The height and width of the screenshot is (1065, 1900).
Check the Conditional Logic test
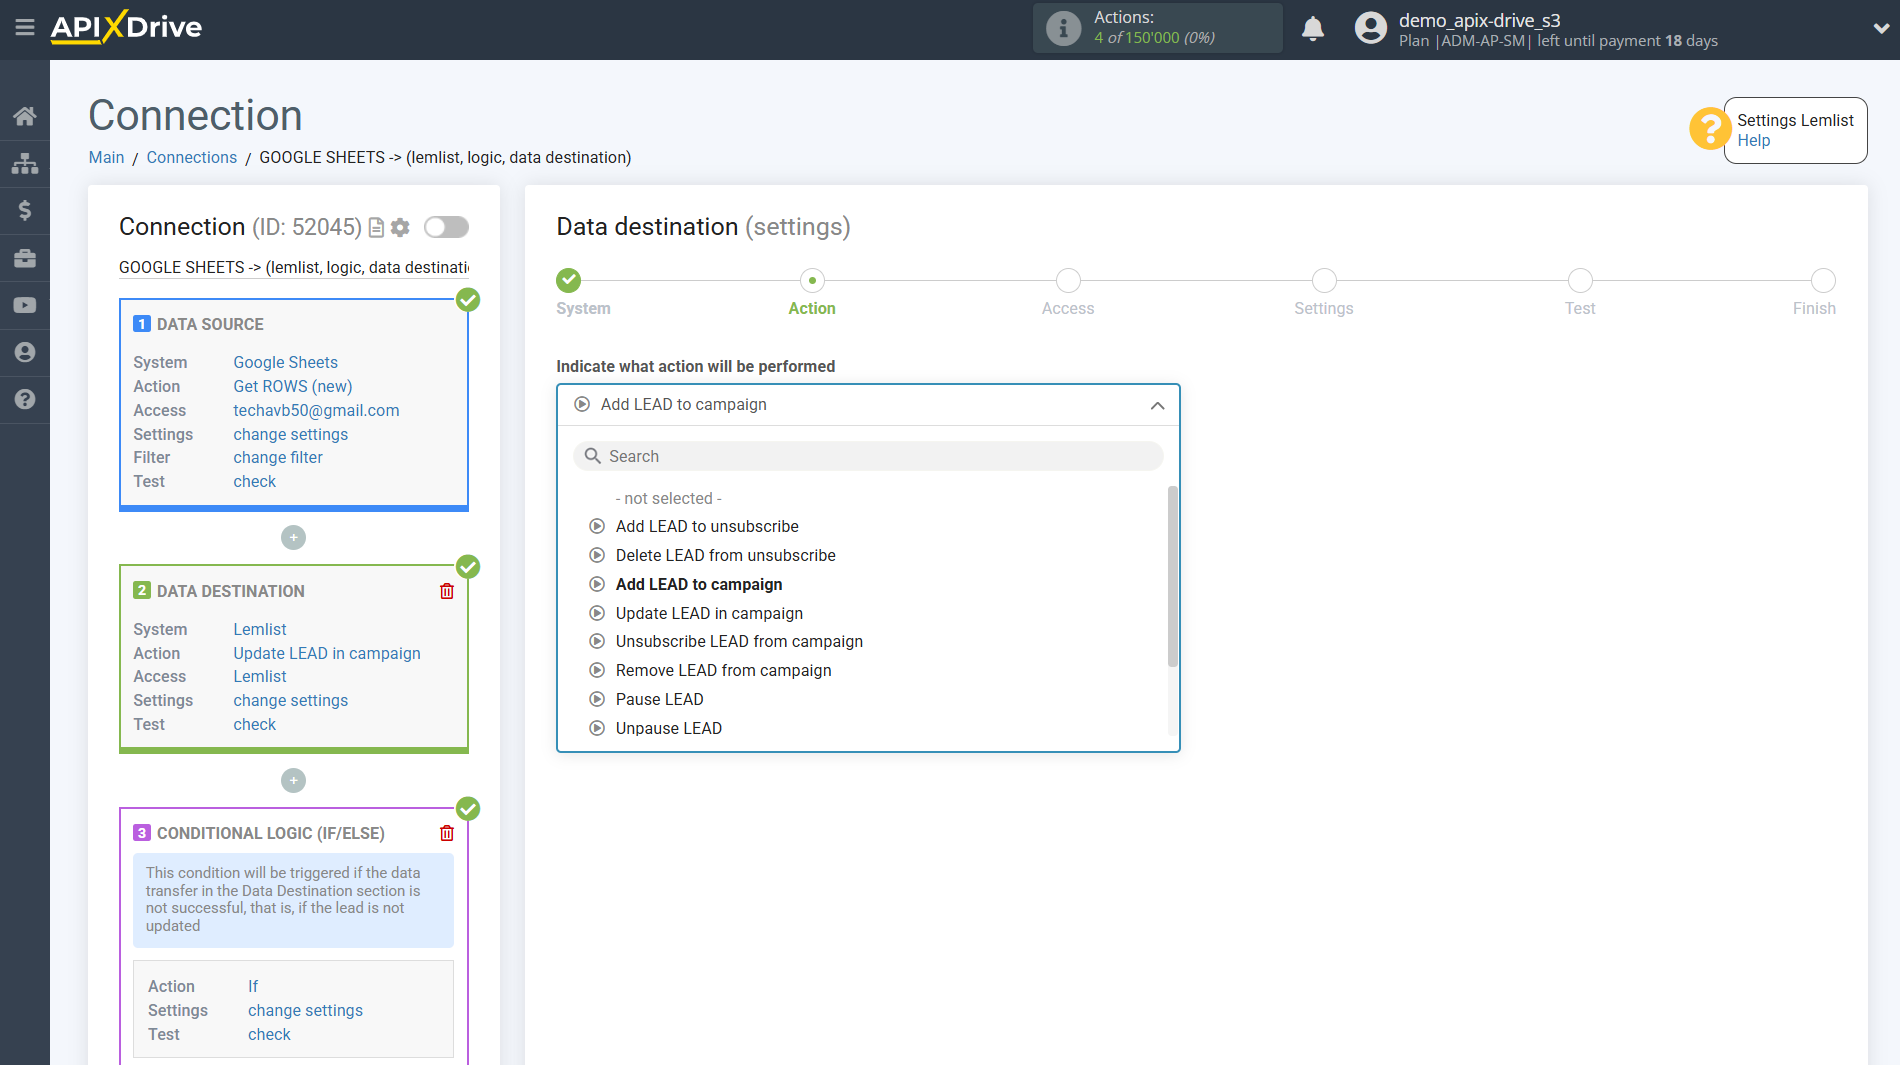pyautogui.click(x=269, y=1034)
